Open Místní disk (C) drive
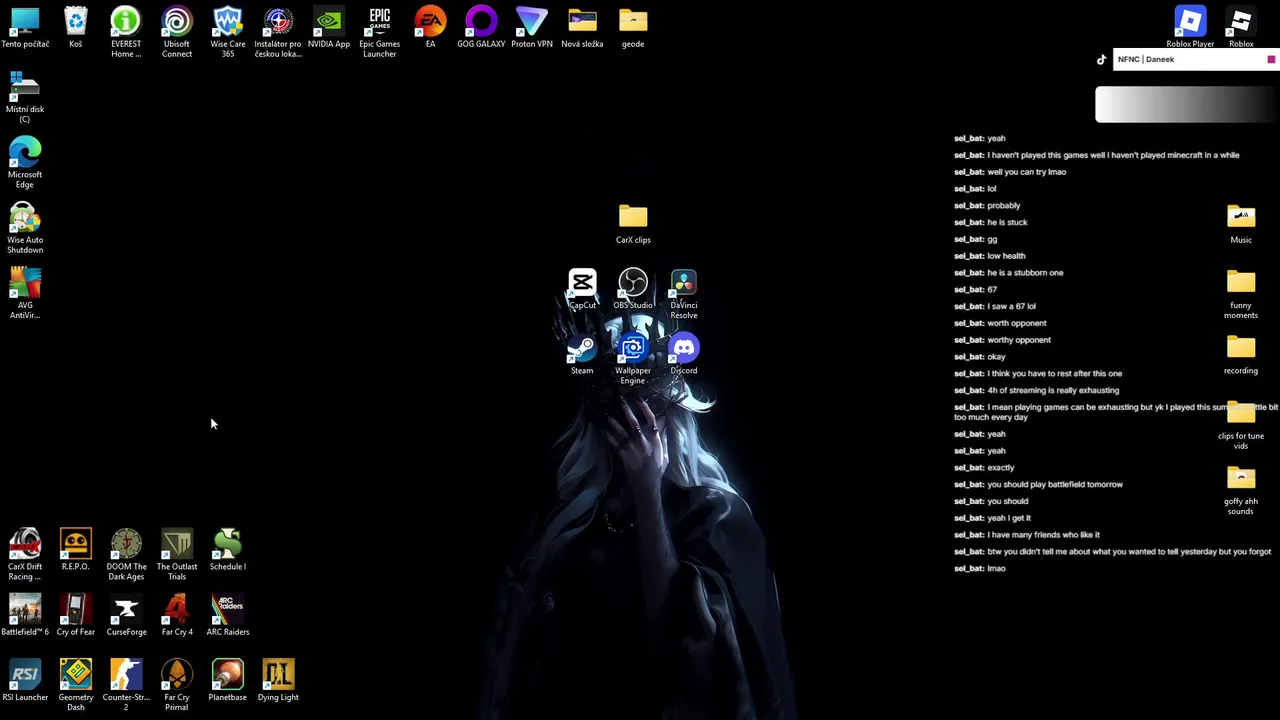Viewport: 1280px width, 720px height. (25, 98)
